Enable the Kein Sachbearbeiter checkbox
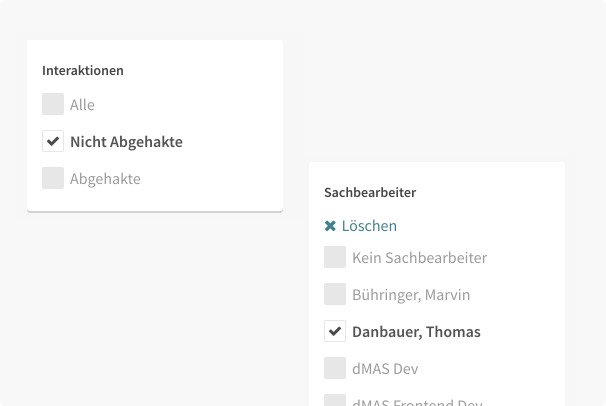Viewport: 606px width, 406px height. click(x=335, y=257)
